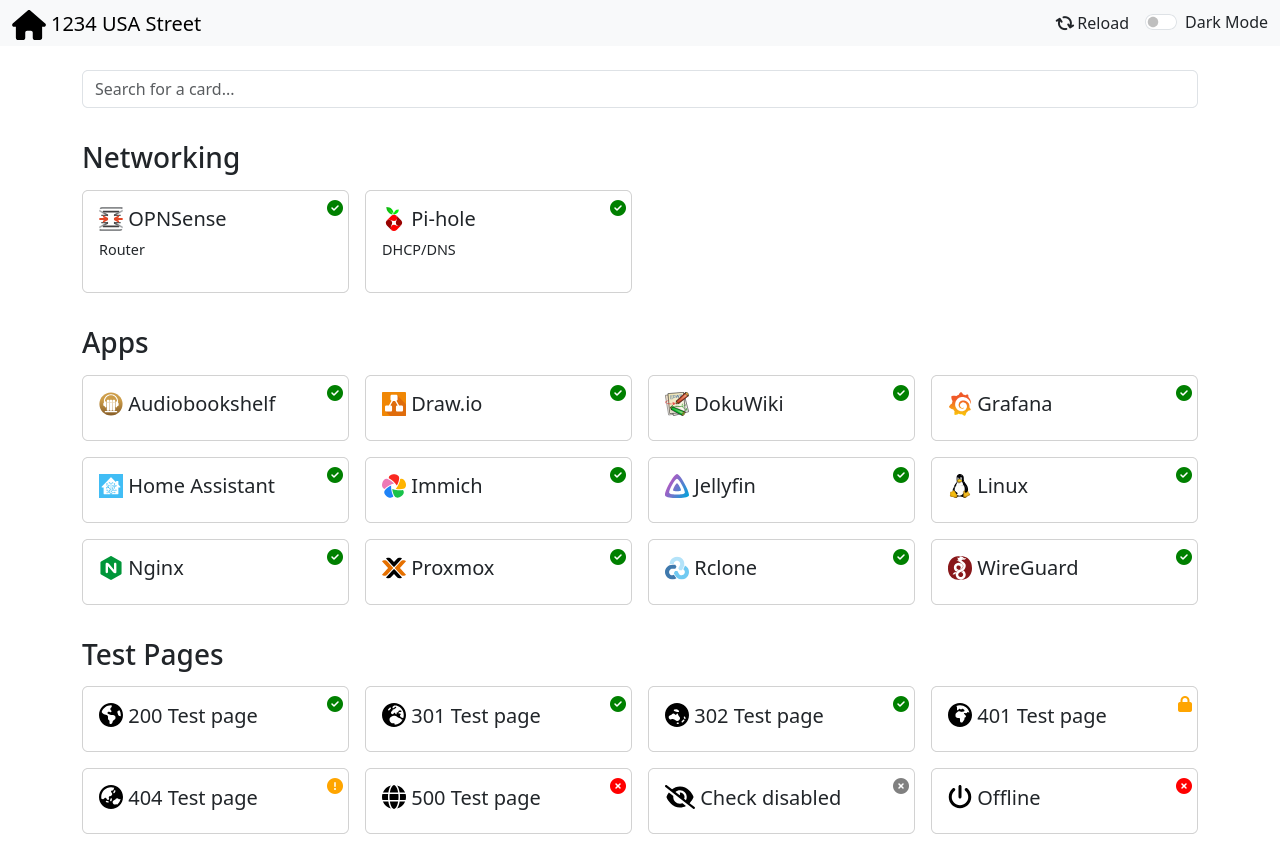This screenshot has height=866, width=1280.
Task: Click the Jellyfin triangle icon
Action: pyautogui.click(x=677, y=486)
